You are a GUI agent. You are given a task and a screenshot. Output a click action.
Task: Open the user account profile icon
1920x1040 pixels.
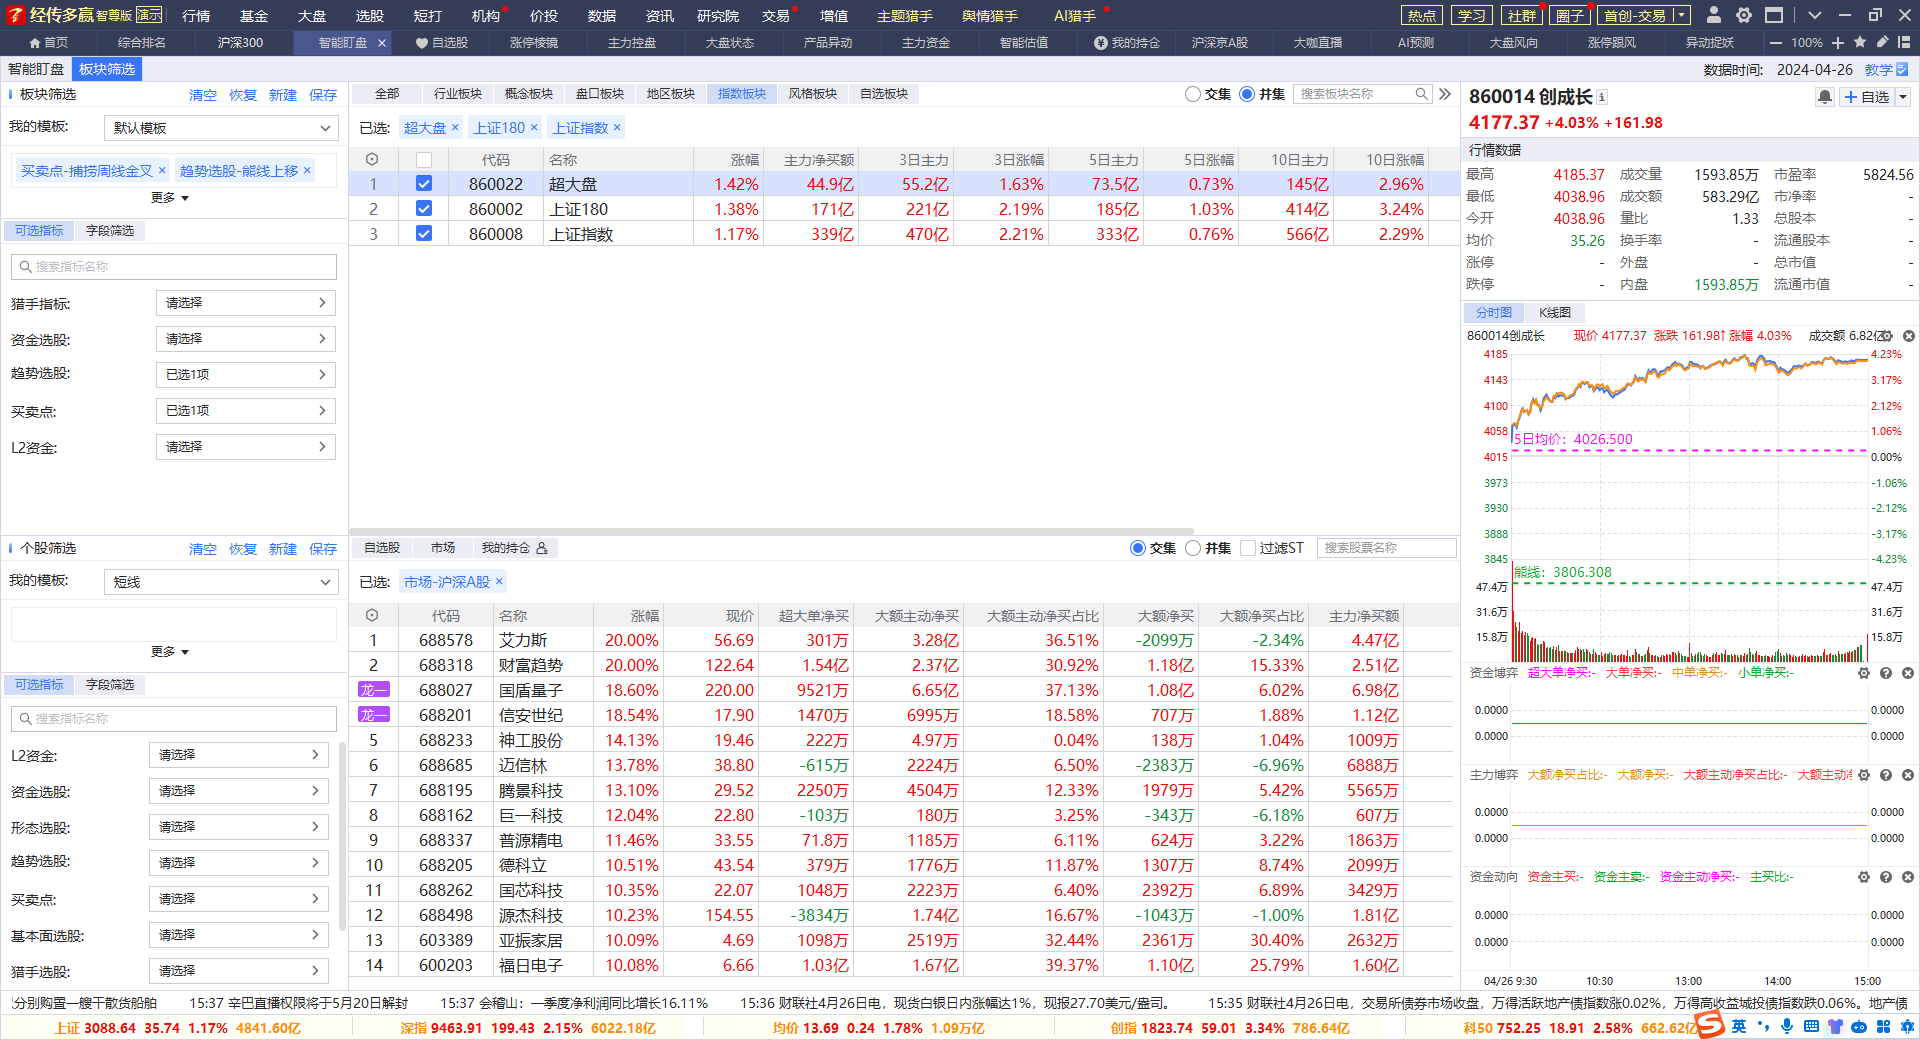click(1714, 15)
